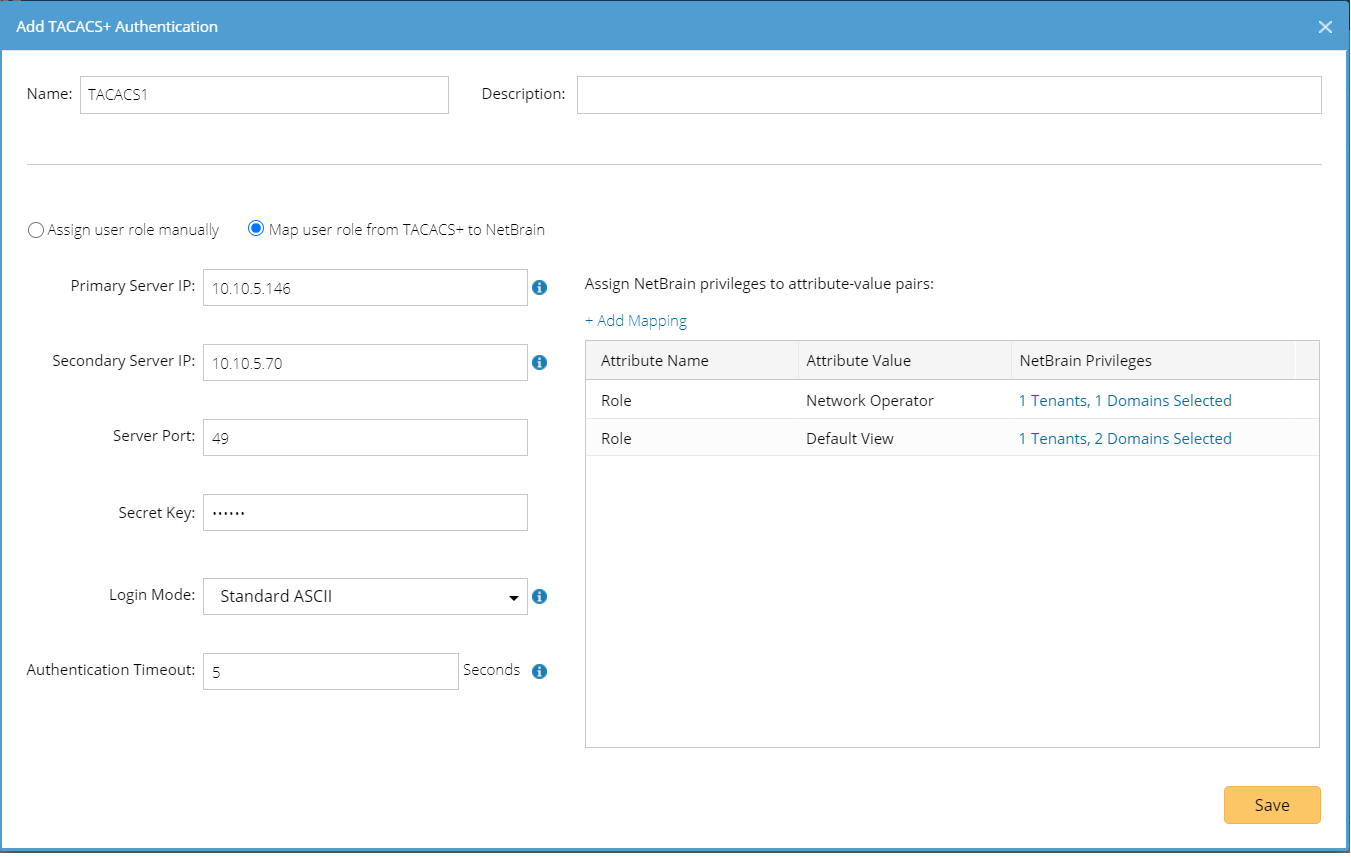1351x857 pixels.
Task: Edit the Secondary Server IP field
Action: pos(365,363)
